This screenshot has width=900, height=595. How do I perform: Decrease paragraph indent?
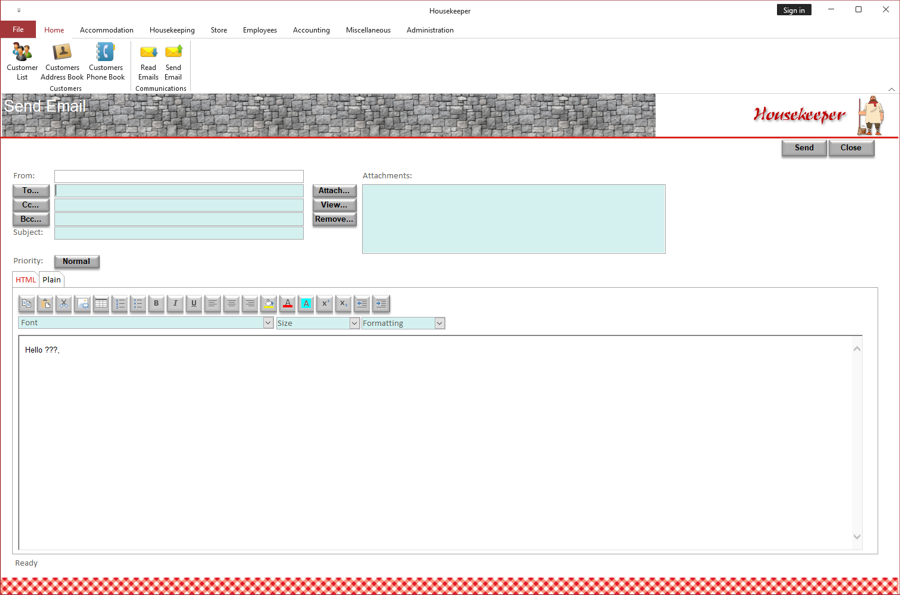pyautogui.click(x=362, y=304)
